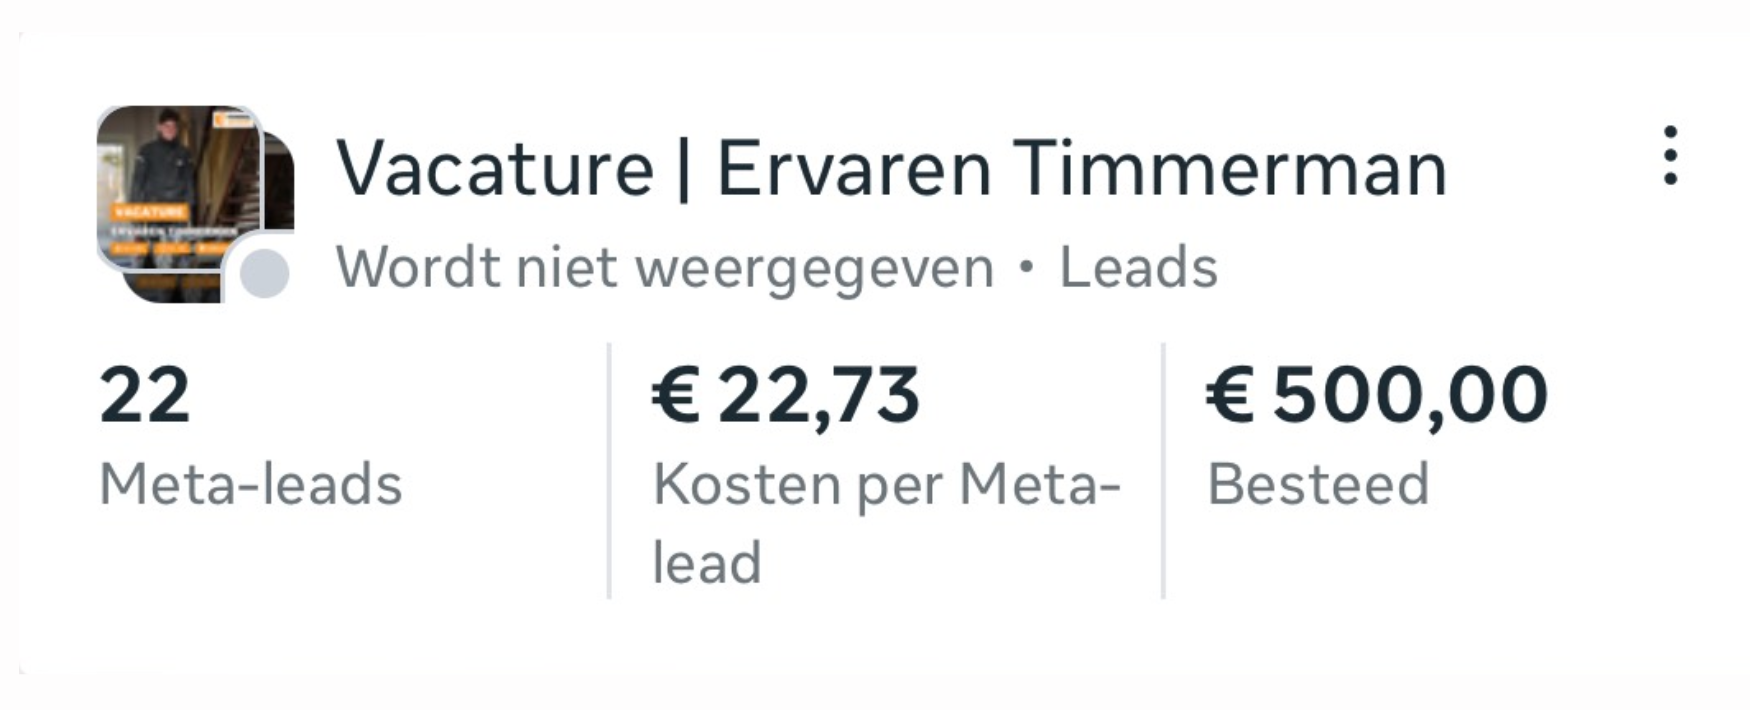Viewport: 1750px width, 710px height.
Task: Click the 'Meta-leads' metric label
Action: (250, 485)
